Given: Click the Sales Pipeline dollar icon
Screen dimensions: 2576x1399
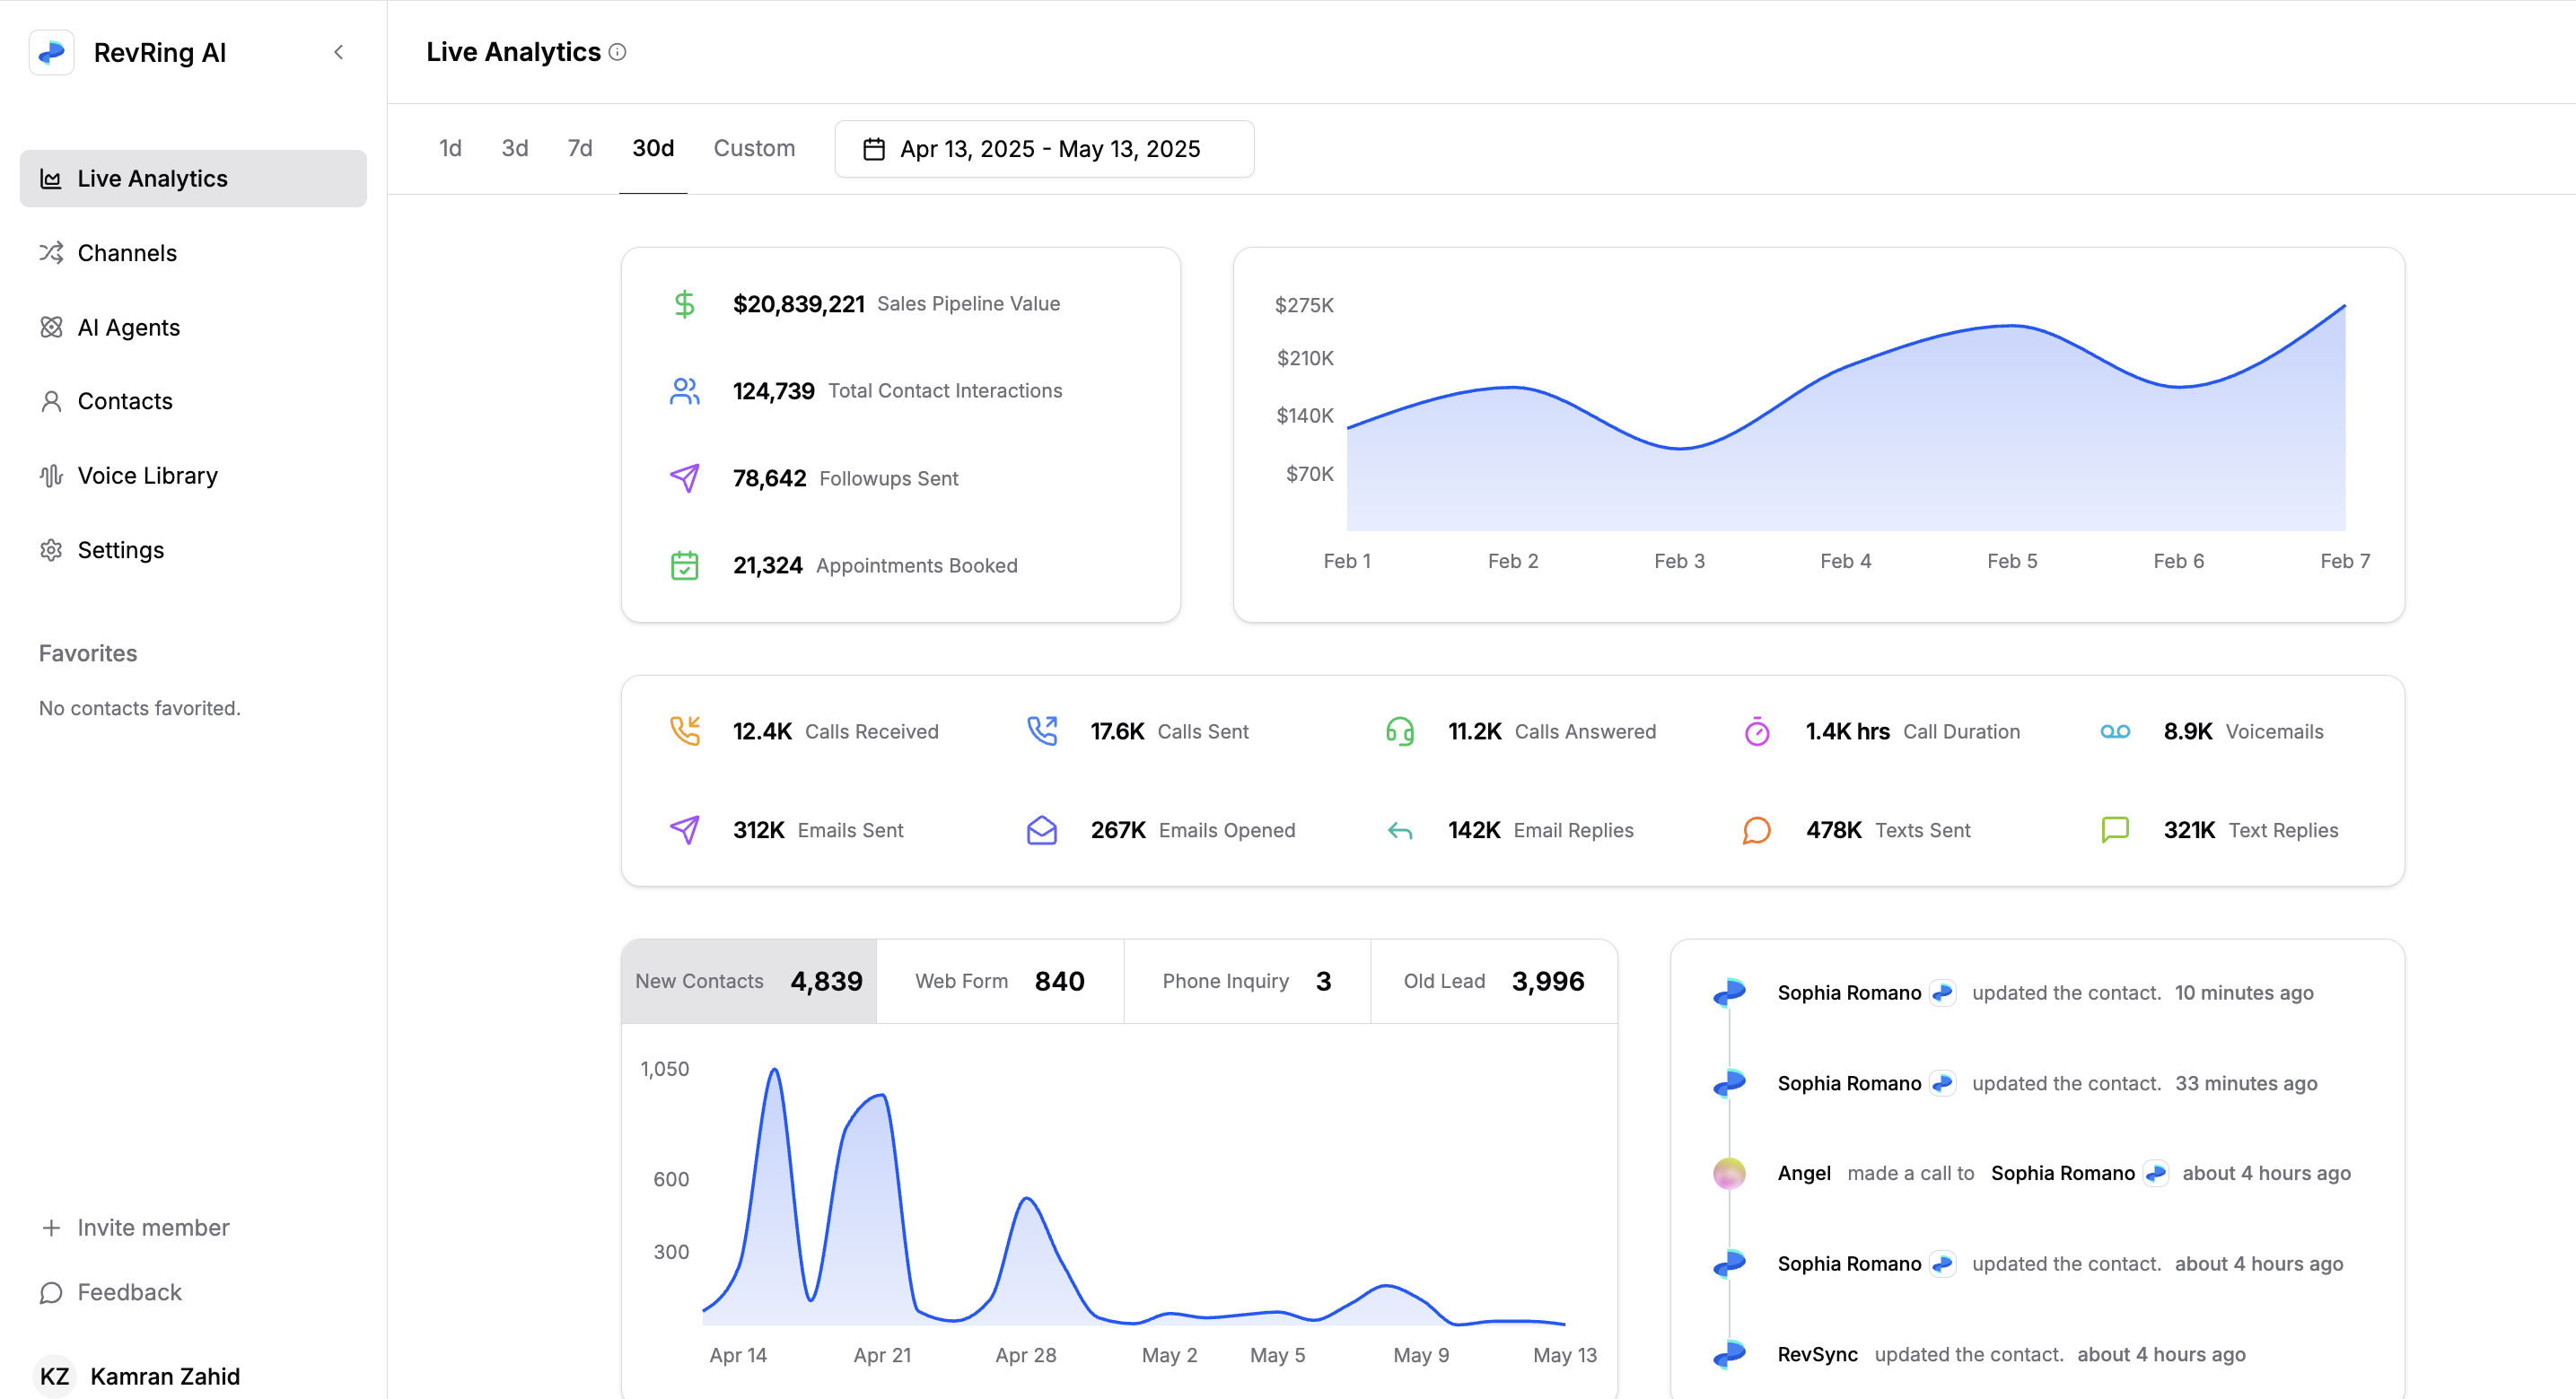Looking at the screenshot, I should pyautogui.click(x=685, y=303).
